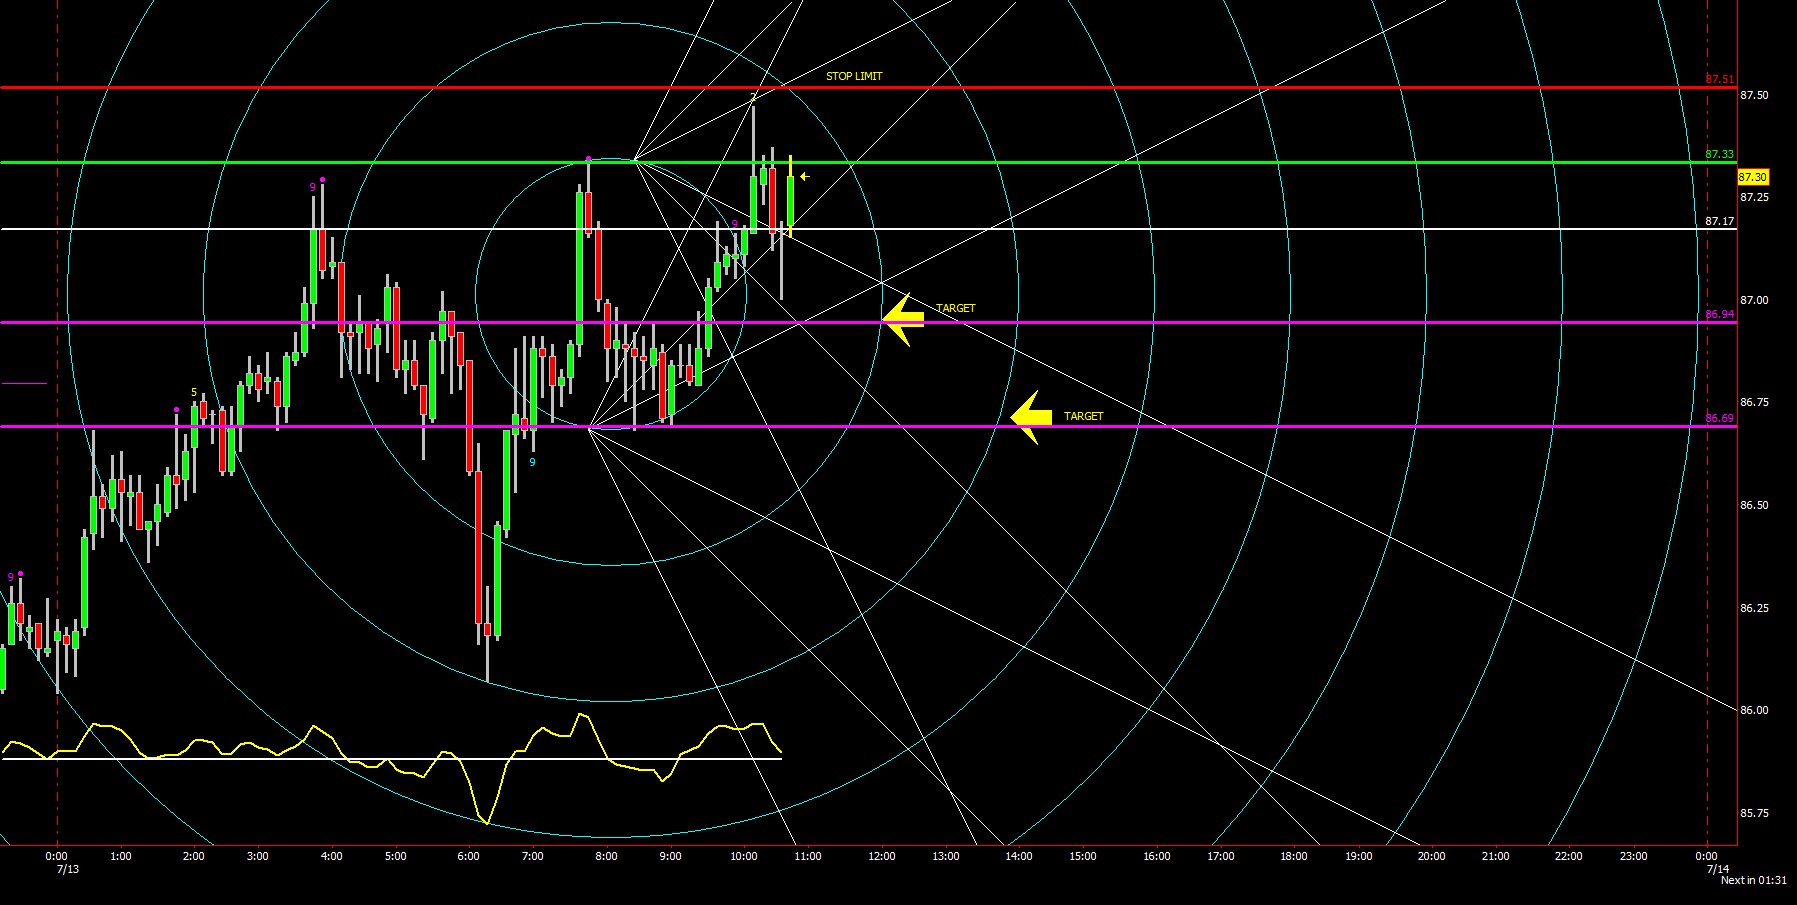Click the 18:00 time axis label

(1294, 856)
